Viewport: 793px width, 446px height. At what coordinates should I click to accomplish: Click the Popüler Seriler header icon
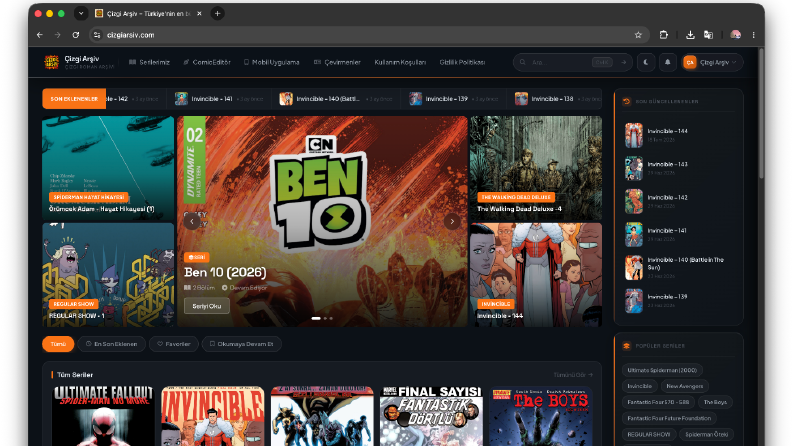click(627, 346)
